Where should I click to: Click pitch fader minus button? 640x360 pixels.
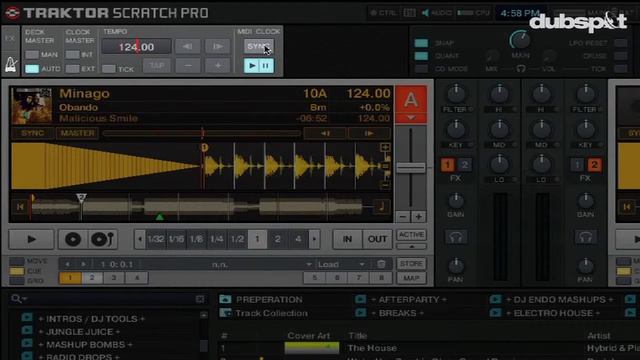(x=403, y=217)
